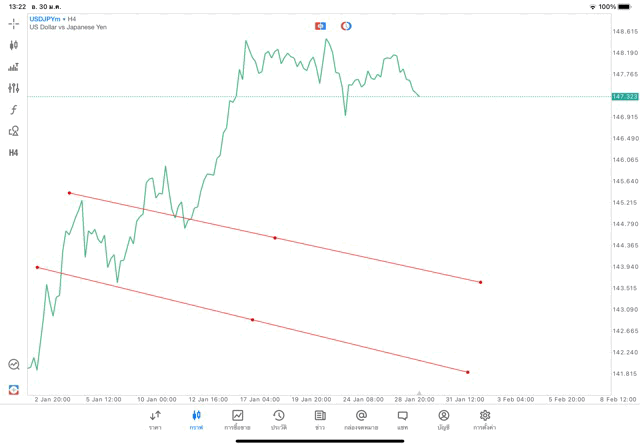The image size is (640, 447).
Task: Open the drawing objects shapes tool
Action: coord(14,130)
